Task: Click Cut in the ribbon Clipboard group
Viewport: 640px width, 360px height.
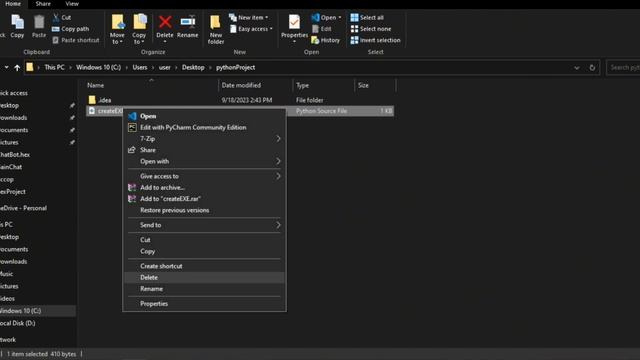Action: (62, 18)
